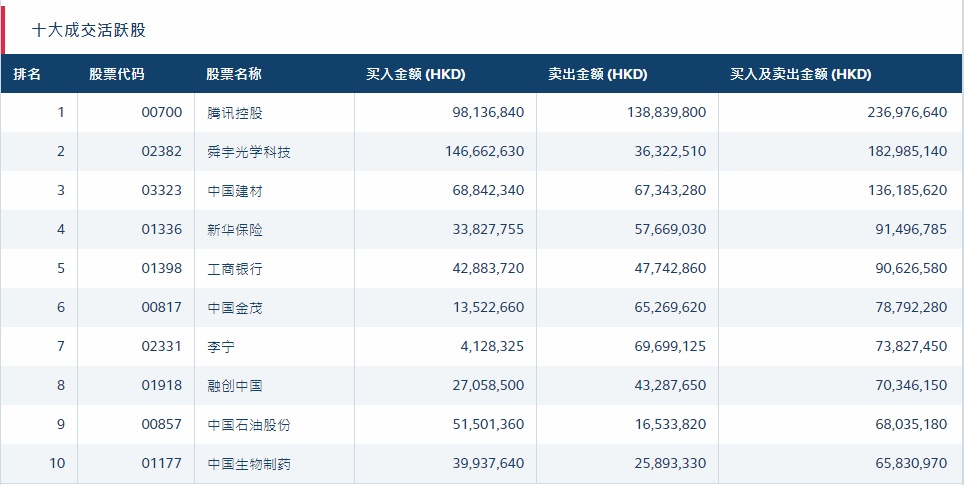
Task: Select stock name 中国建材
Action: click(x=235, y=191)
